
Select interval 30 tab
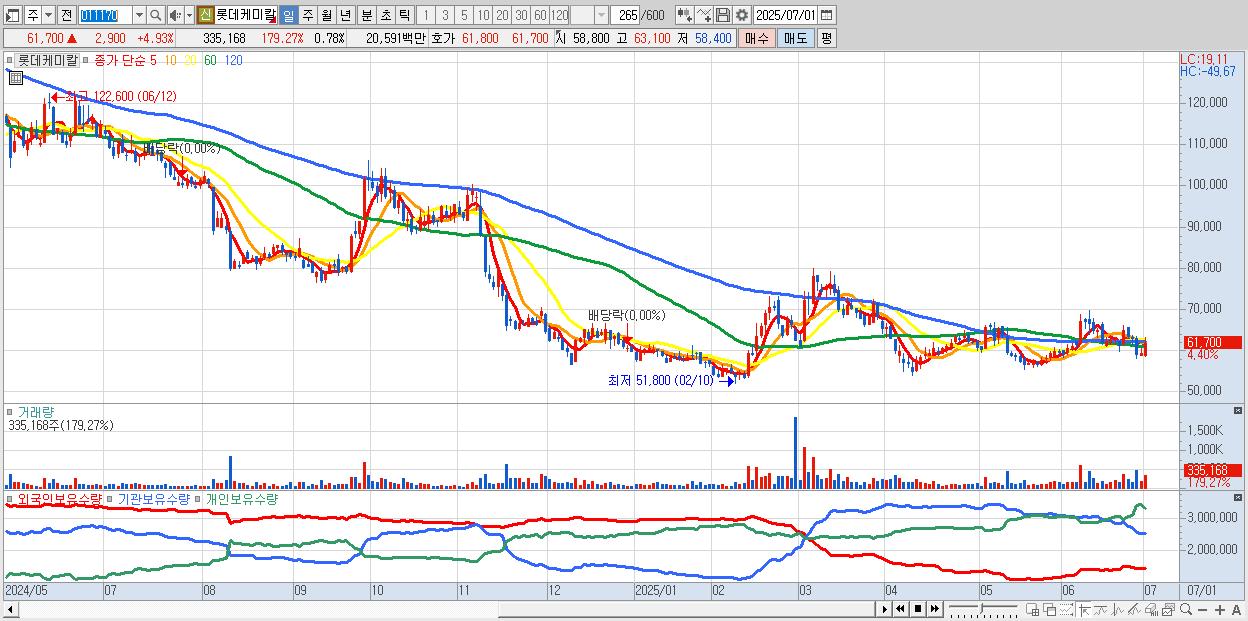click(x=521, y=15)
